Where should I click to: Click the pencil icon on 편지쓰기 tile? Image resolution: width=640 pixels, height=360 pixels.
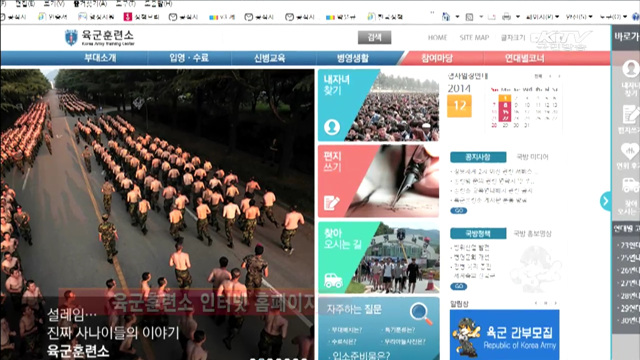coord(331,202)
